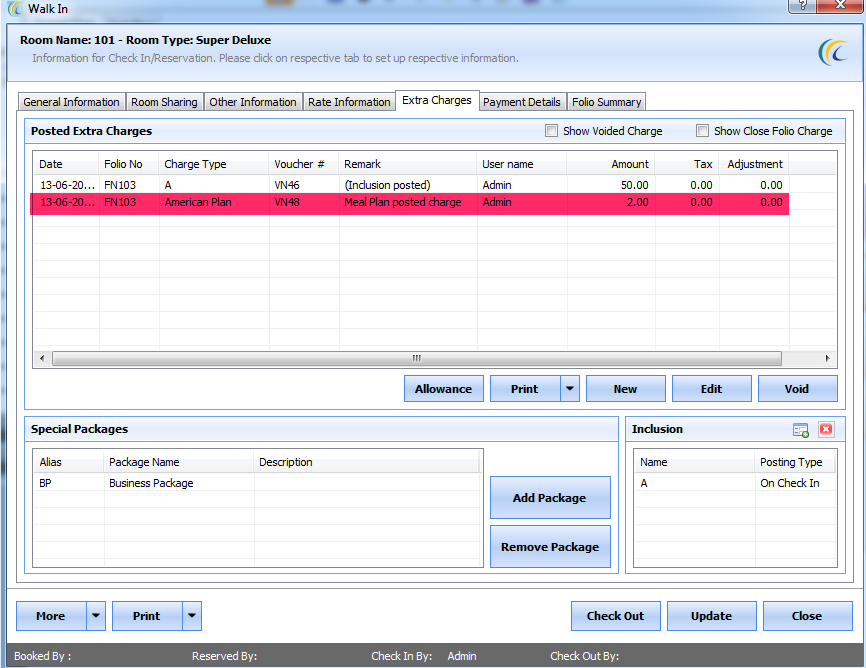Viewport: 866px width, 668px height.
Task: Open the Other Information tab
Action: pyautogui.click(x=252, y=102)
